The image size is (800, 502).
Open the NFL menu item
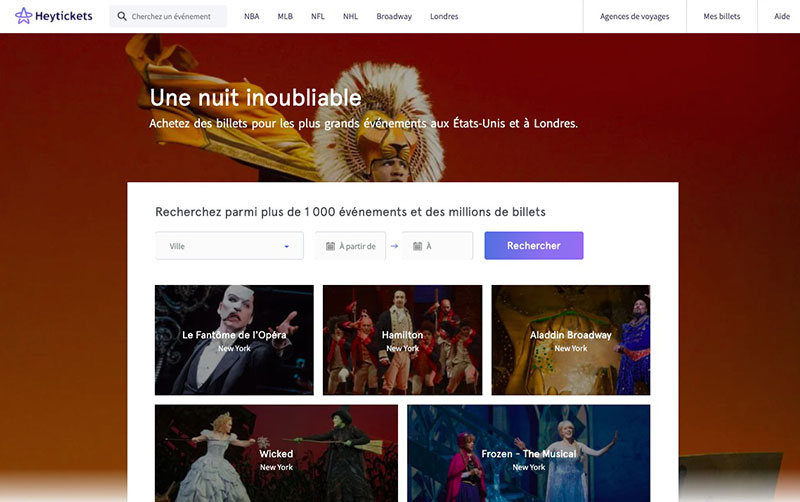click(318, 16)
